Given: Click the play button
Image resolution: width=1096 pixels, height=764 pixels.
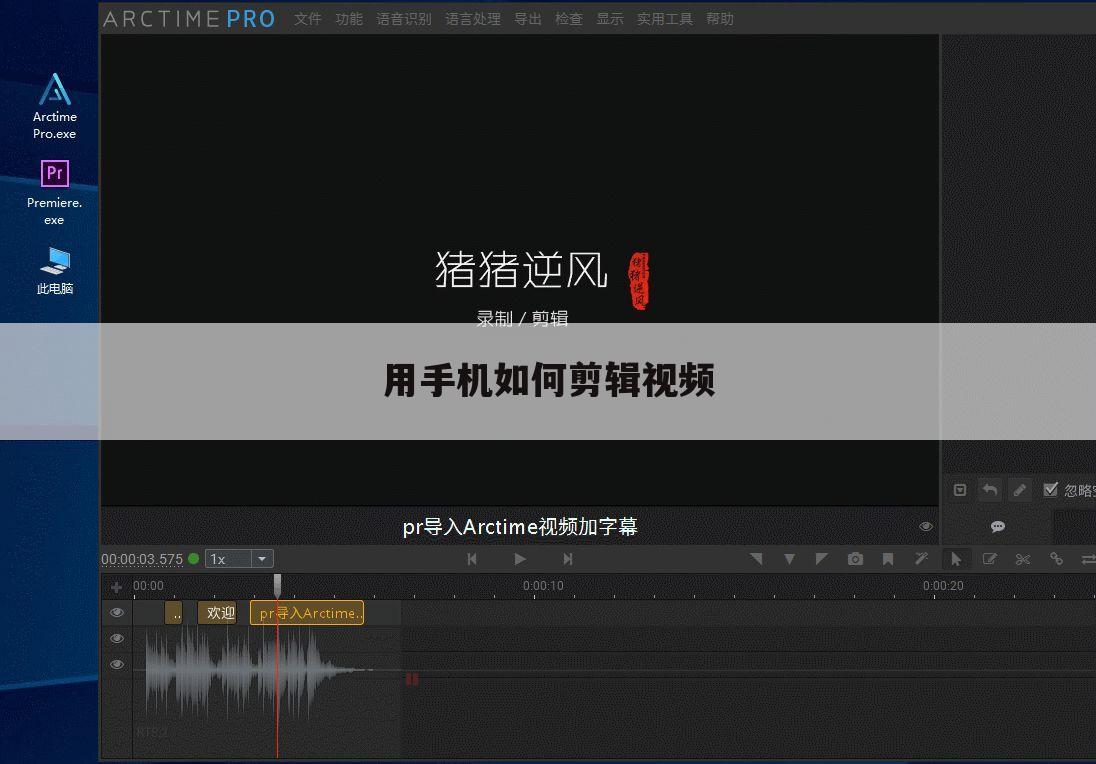Looking at the screenshot, I should pyautogui.click(x=520, y=558).
